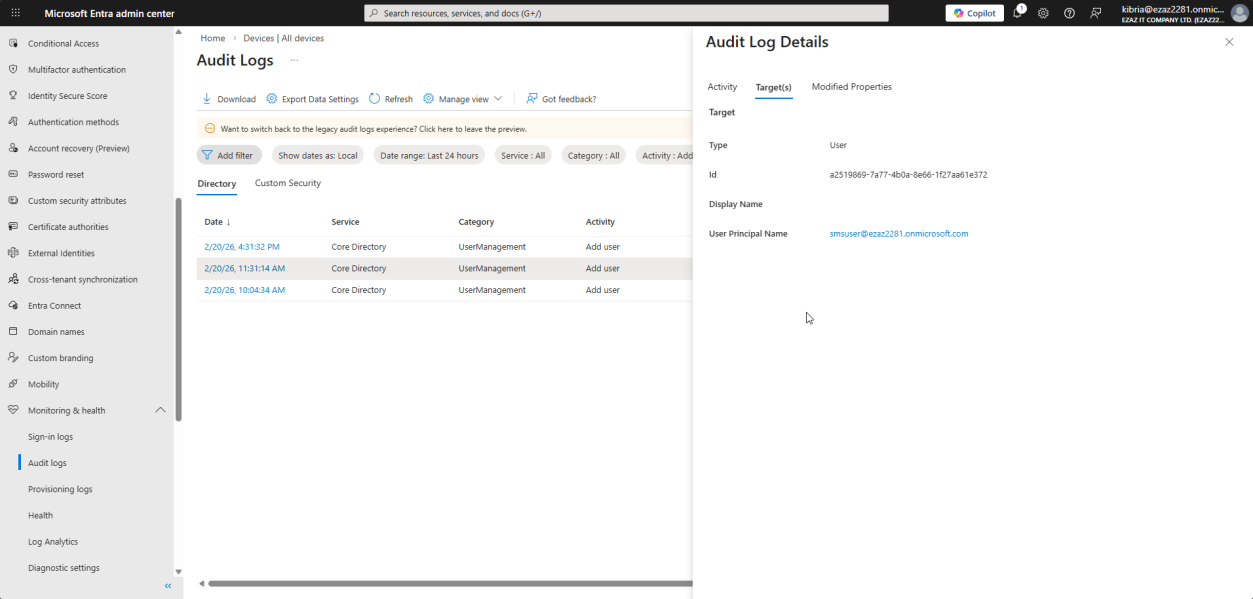
Task: Open Provisioning logs
Action: pos(60,489)
